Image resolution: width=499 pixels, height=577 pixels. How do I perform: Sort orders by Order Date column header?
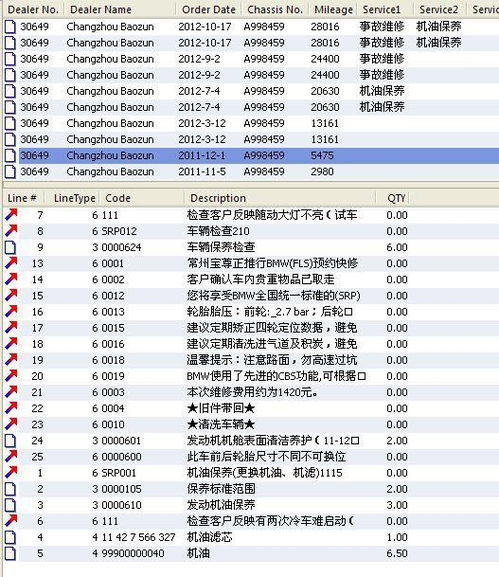pyautogui.click(x=208, y=10)
